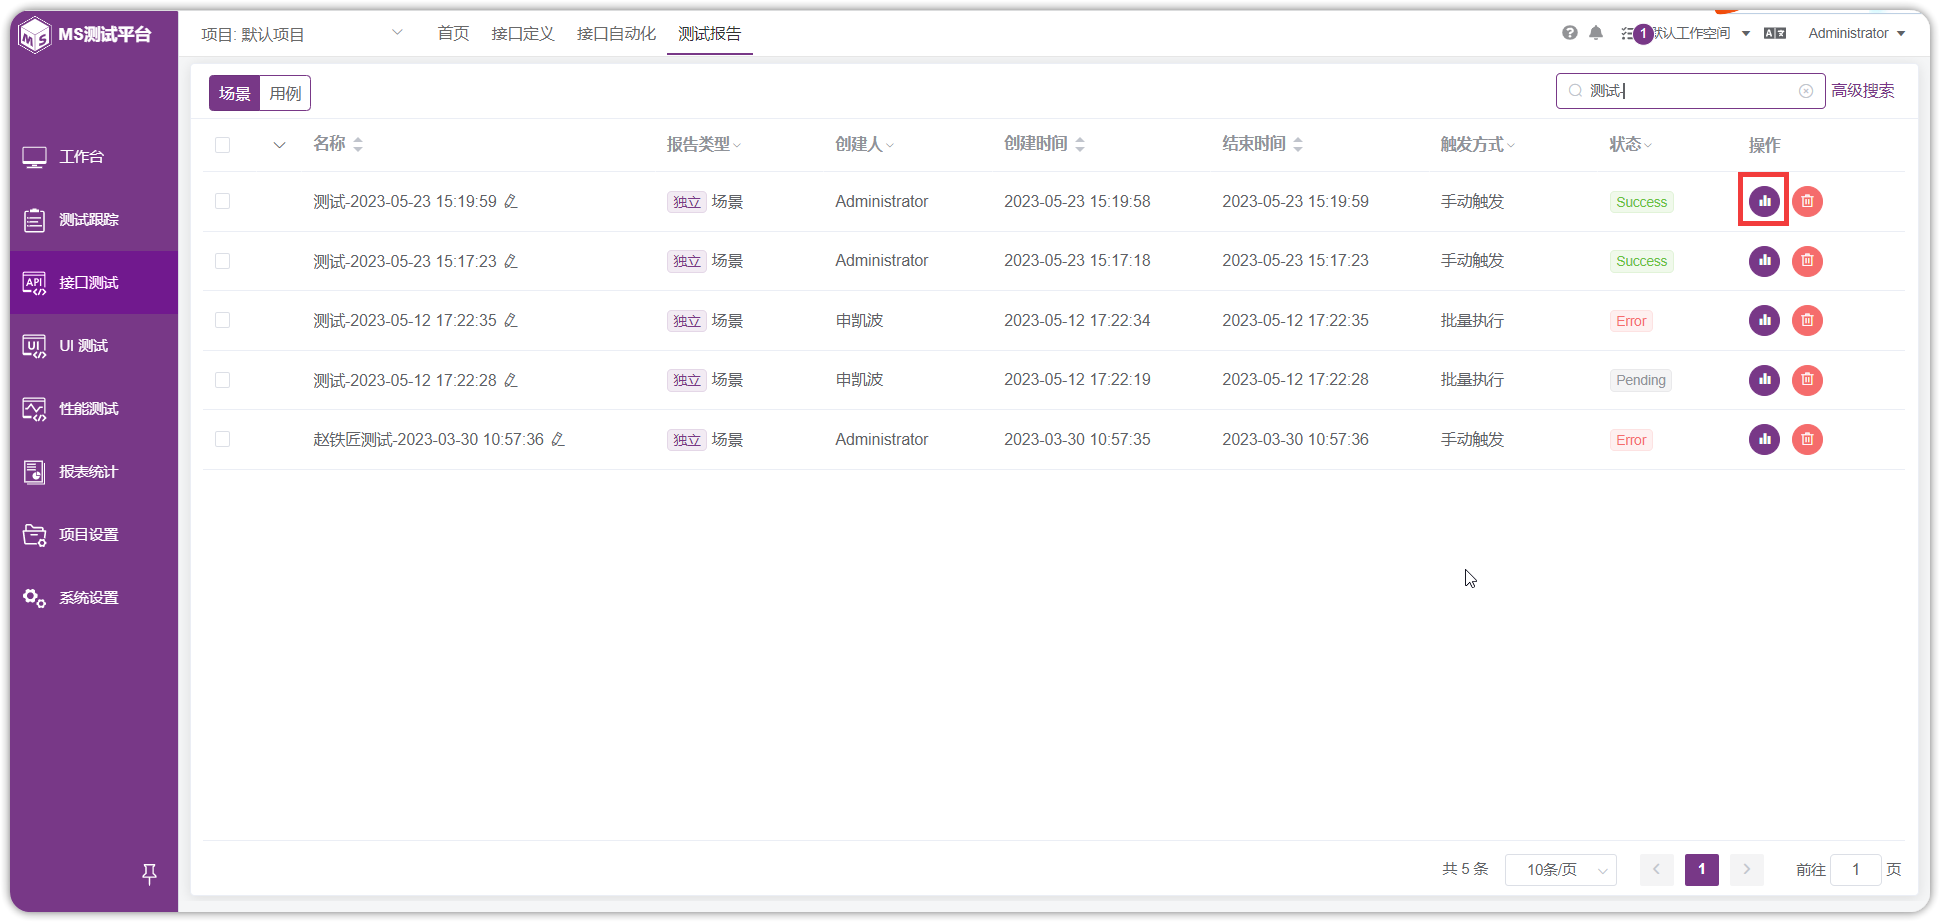The image size is (1940, 922).
Task: Click the search input containing 测试
Action: (1690, 91)
